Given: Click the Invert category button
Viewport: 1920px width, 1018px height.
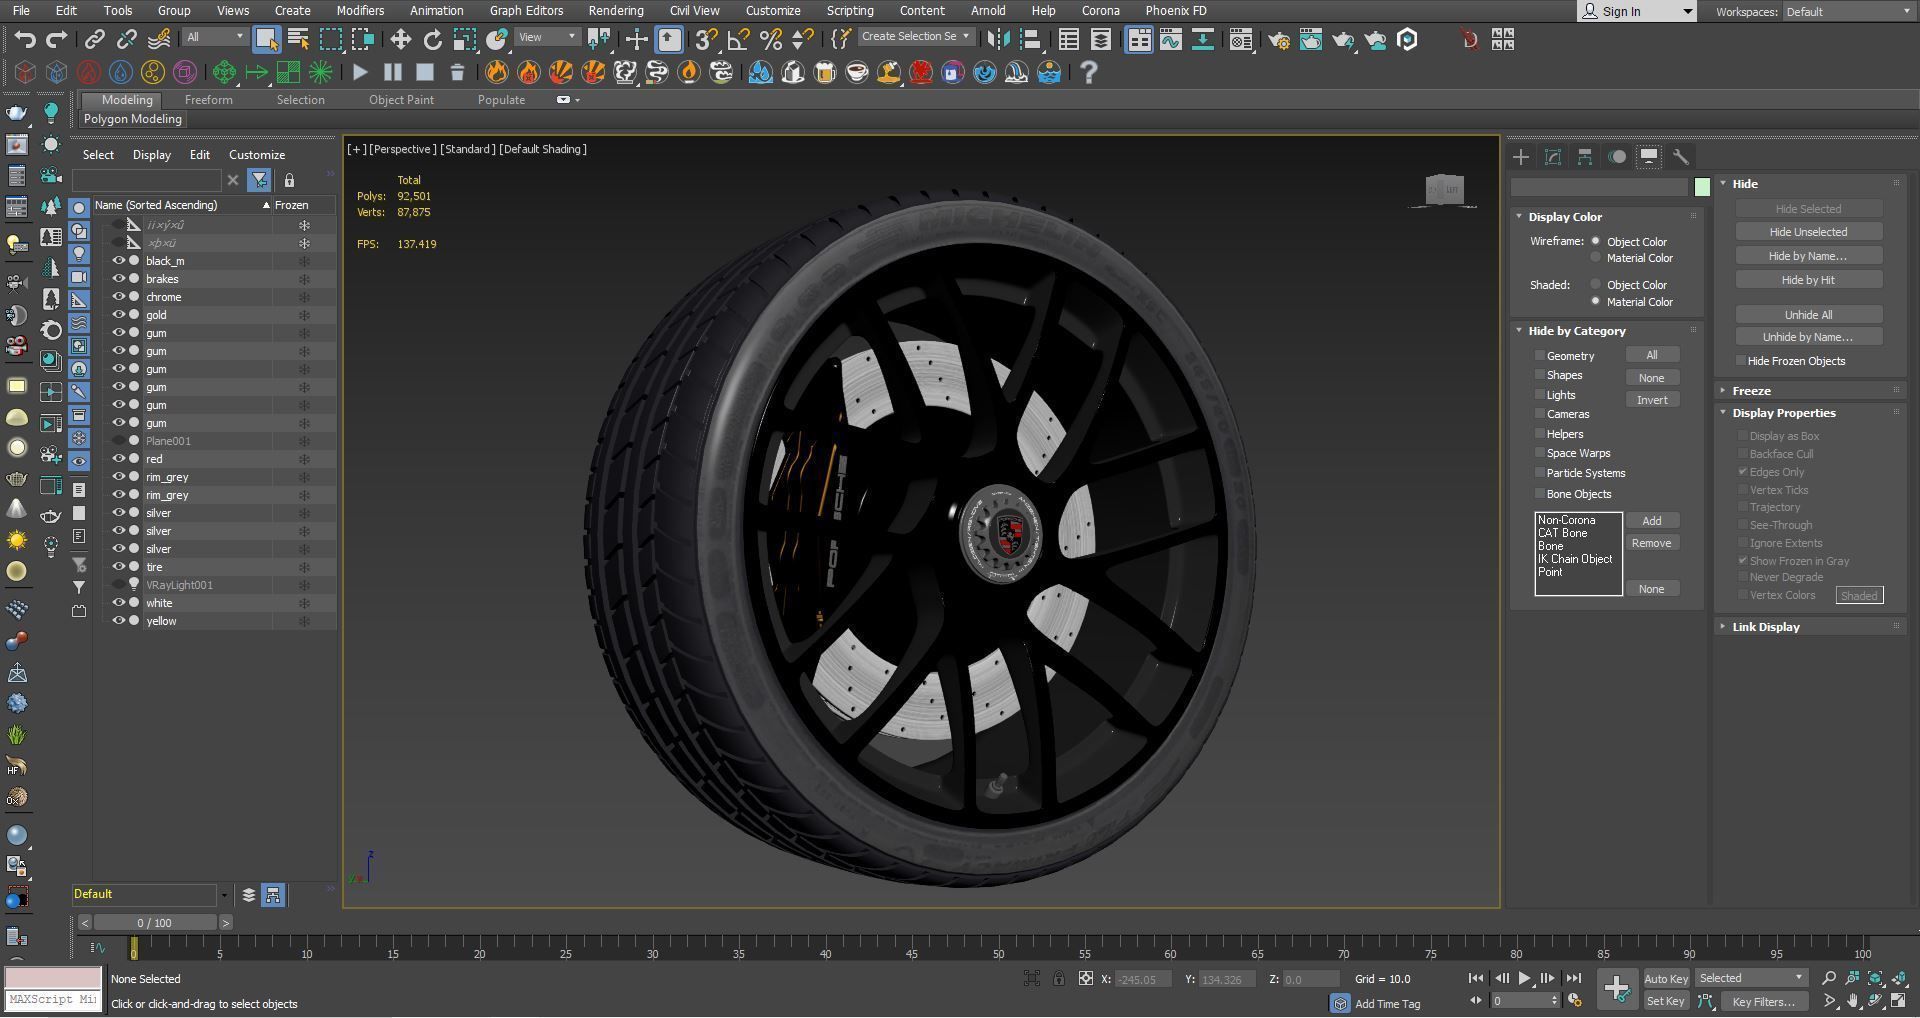Looking at the screenshot, I should pyautogui.click(x=1652, y=400).
